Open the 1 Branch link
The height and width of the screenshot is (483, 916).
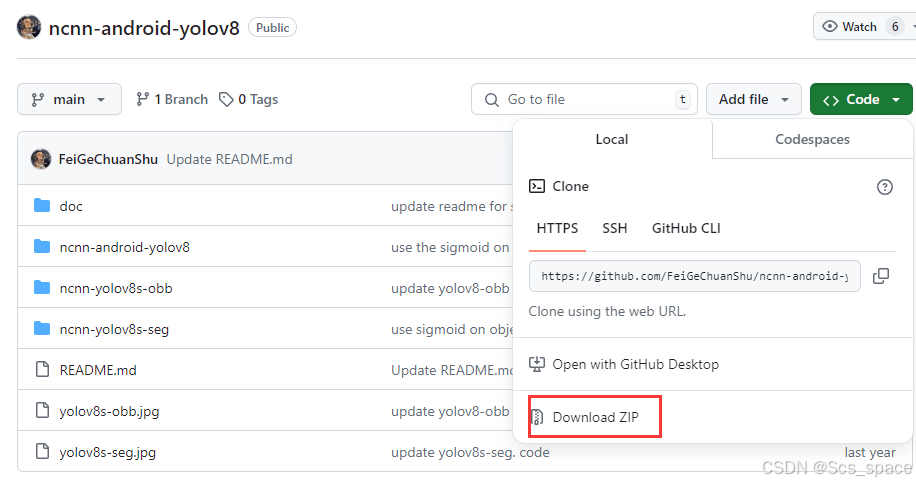[172, 99]
